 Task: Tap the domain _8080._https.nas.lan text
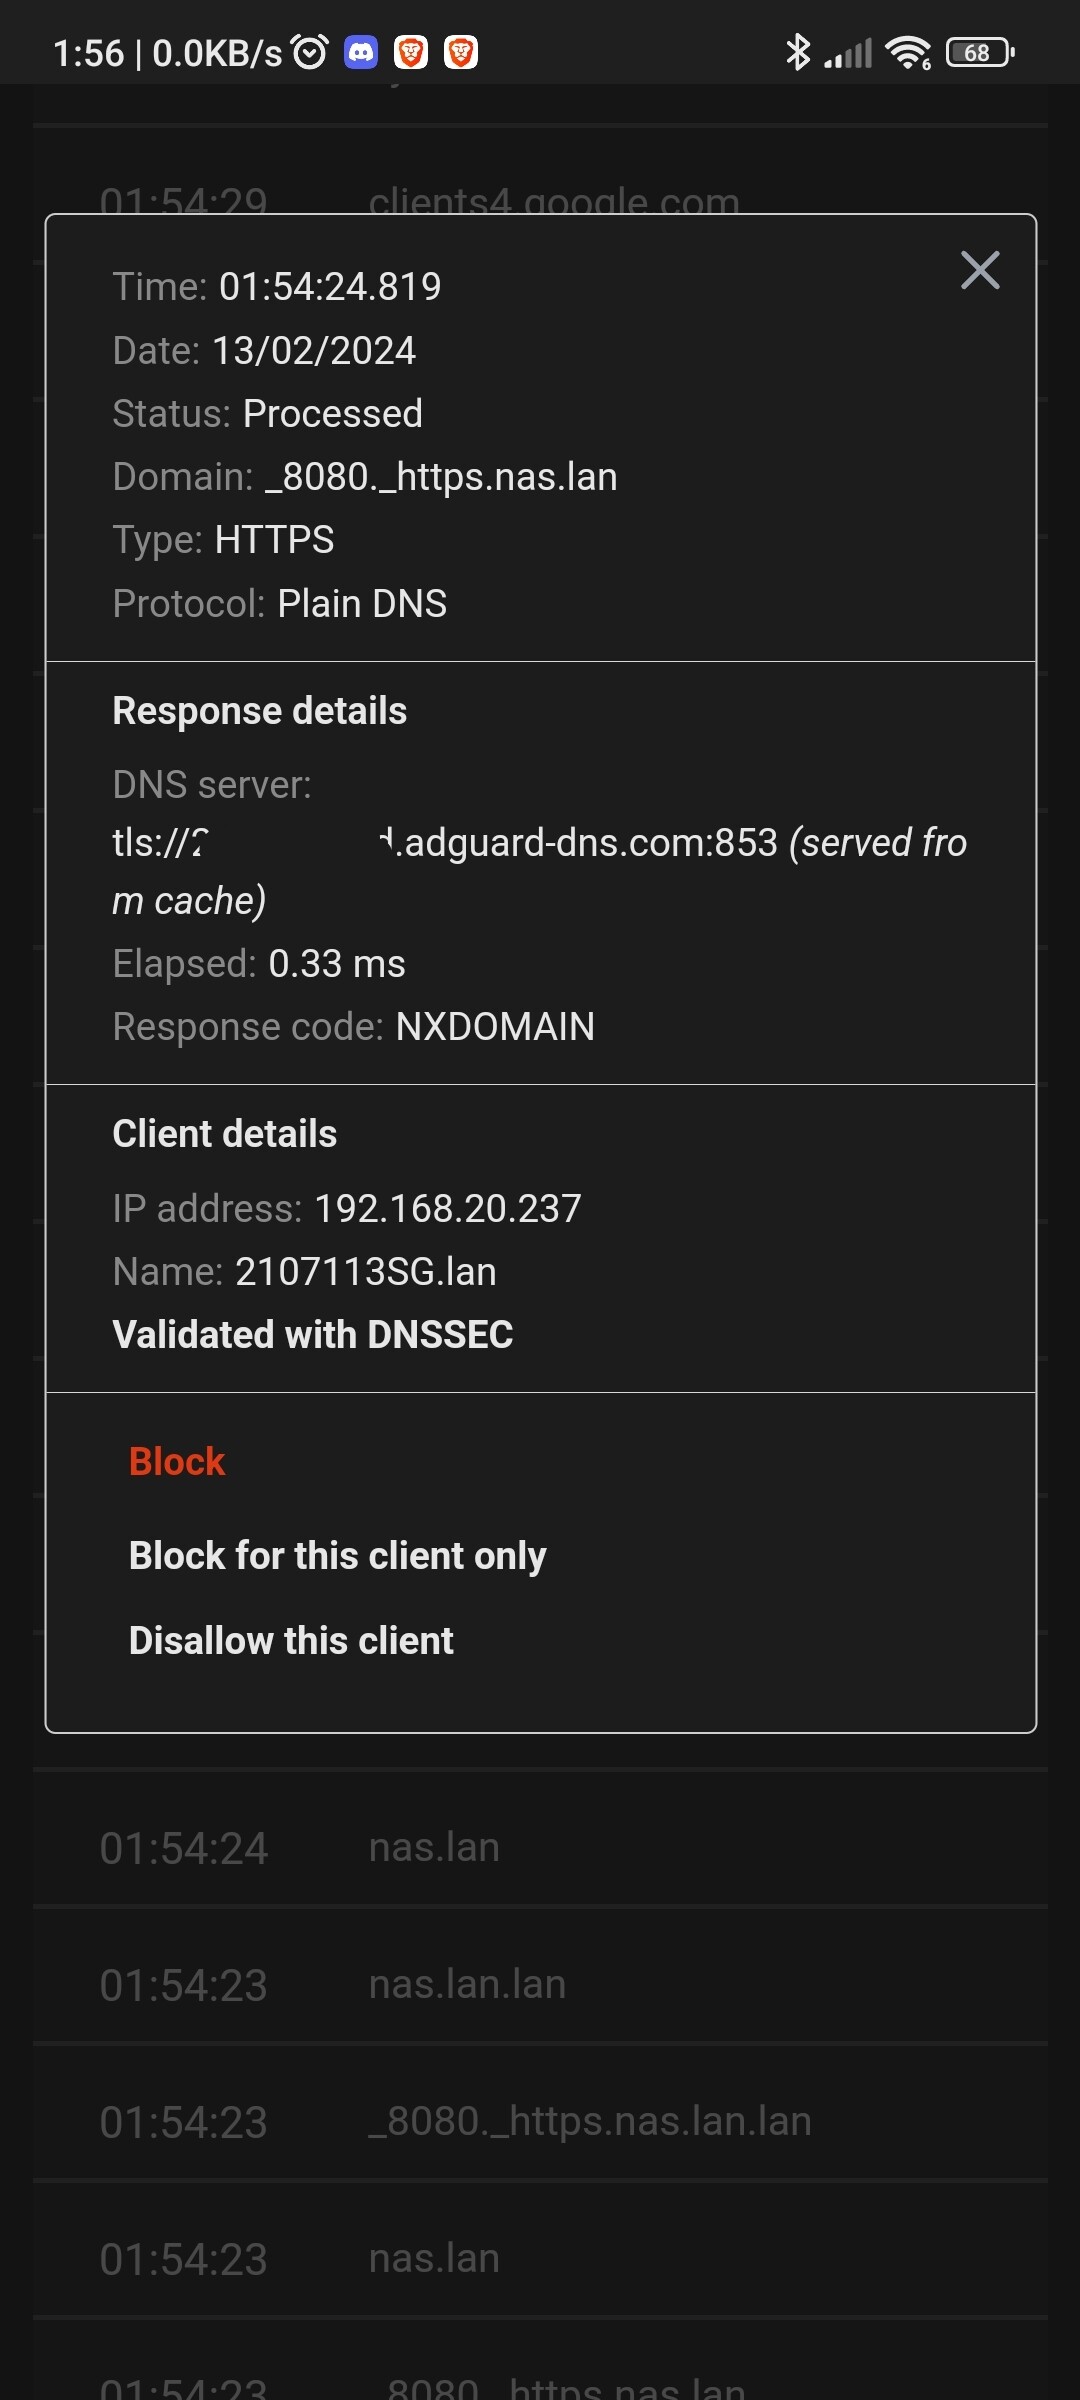441,477
